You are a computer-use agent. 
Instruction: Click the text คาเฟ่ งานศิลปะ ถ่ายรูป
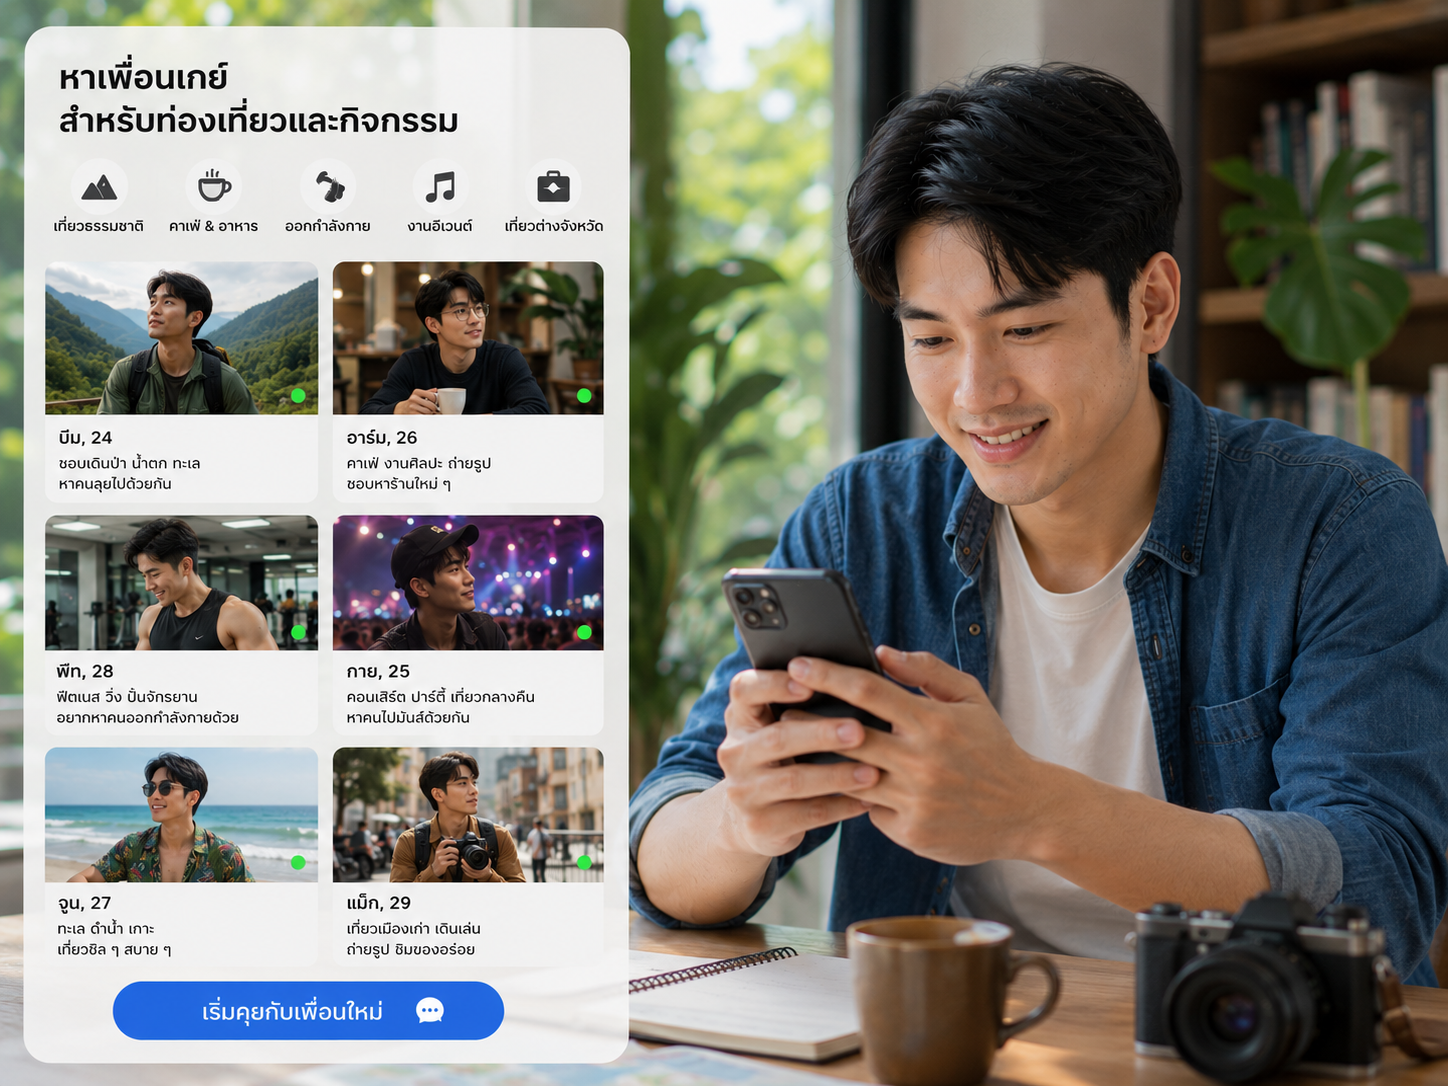point(418,463)
